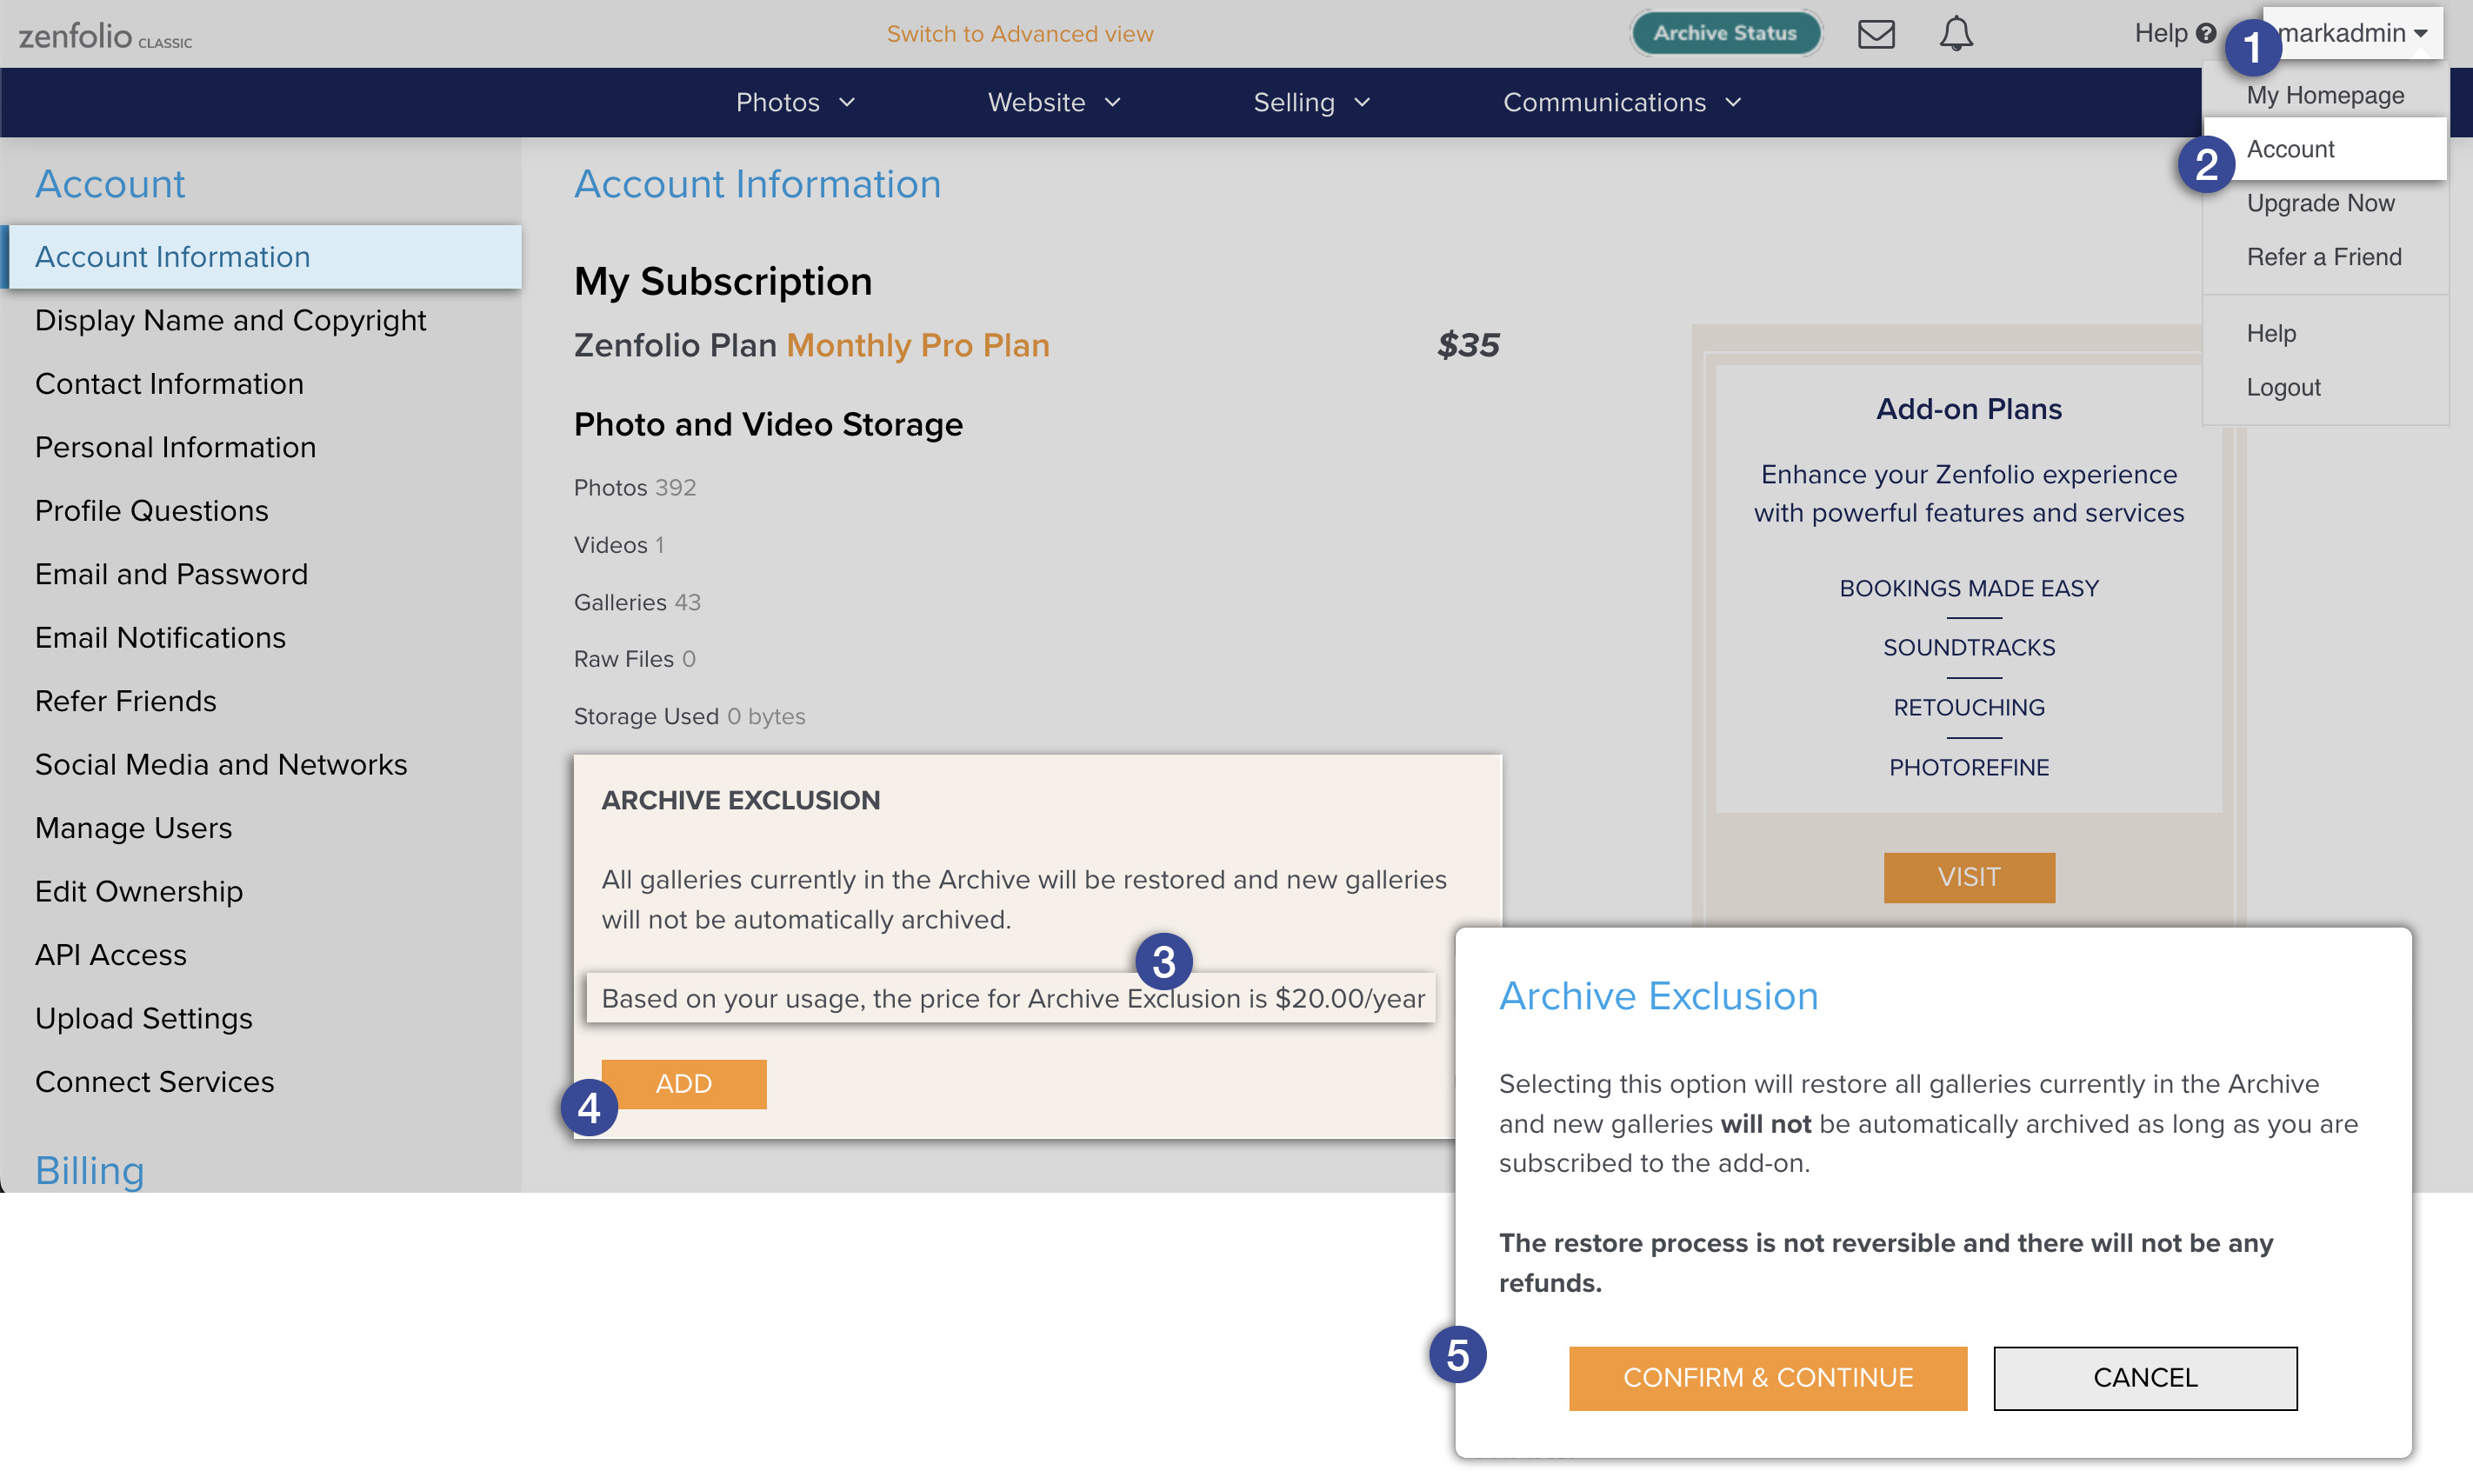Select Upgrade Now in user menu
Image resolution: width=2473 pixels, height=1484 pixels.
[x=2320, y=203]
